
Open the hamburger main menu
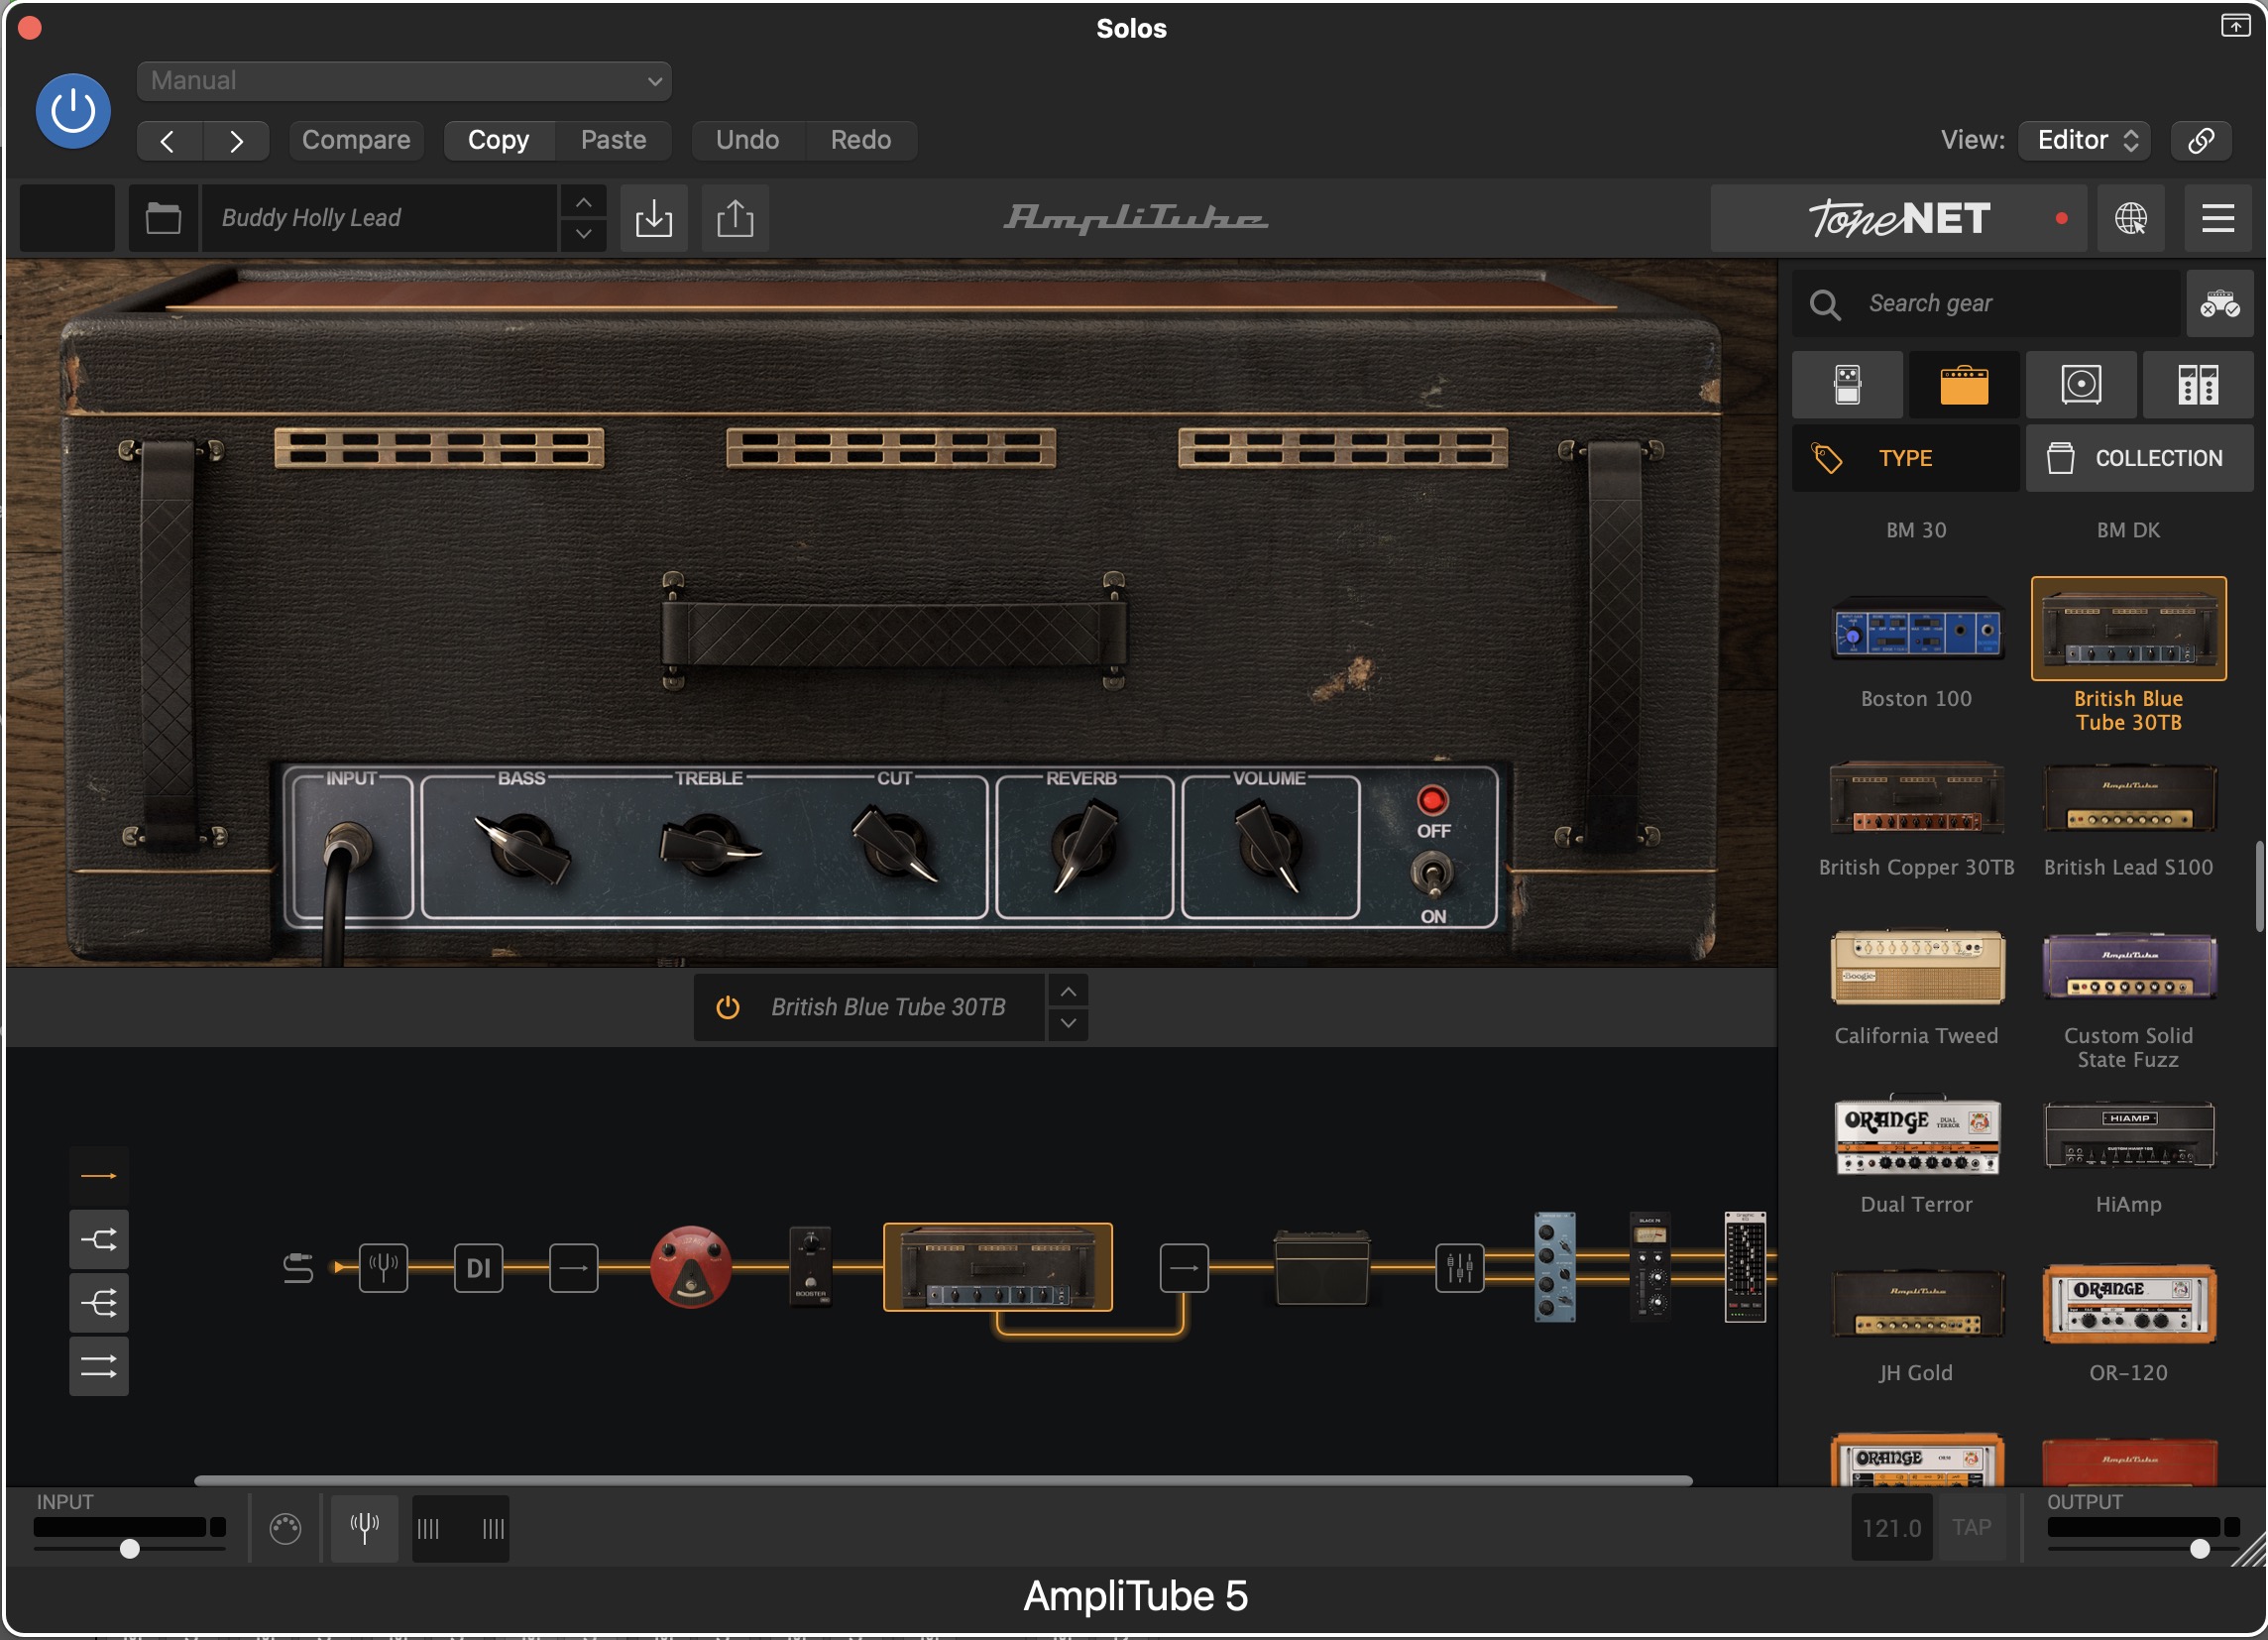click(x=2217, y=218)
